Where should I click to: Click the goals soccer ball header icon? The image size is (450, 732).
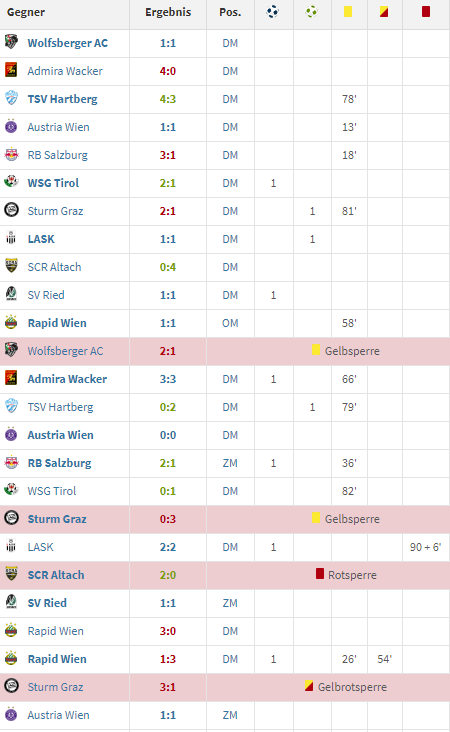coord(273,12)
